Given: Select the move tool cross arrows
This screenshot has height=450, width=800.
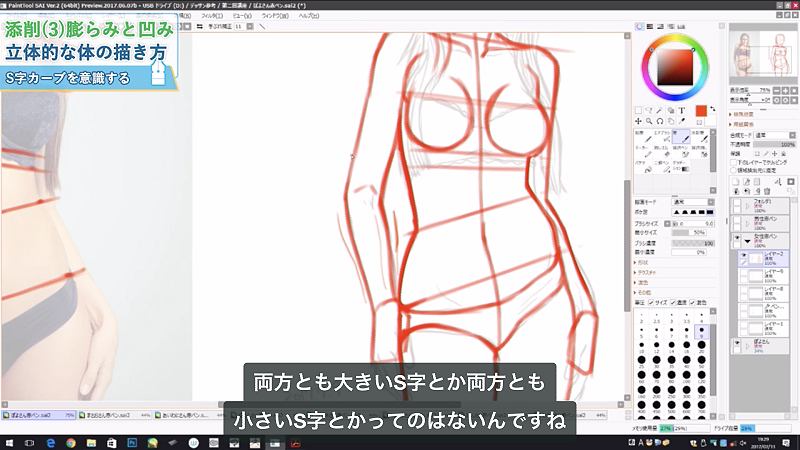Looking at the screenshot, I should click(x=638, y=121).
